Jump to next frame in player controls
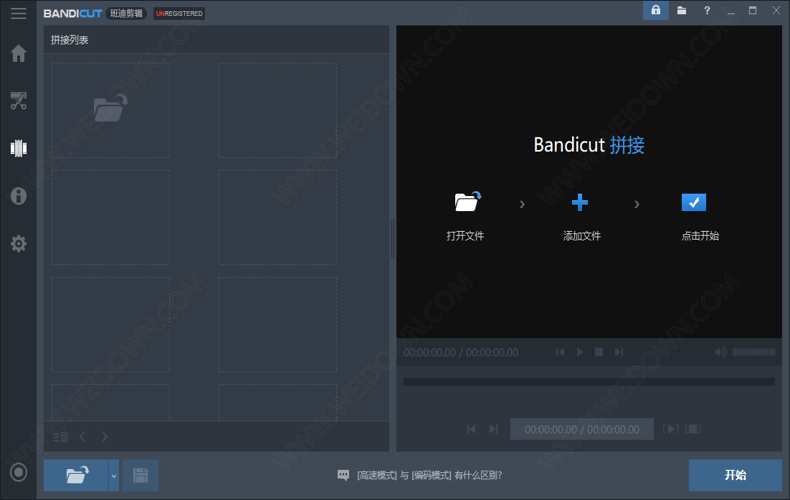790x500 pixels. click(x=619, y=352)
